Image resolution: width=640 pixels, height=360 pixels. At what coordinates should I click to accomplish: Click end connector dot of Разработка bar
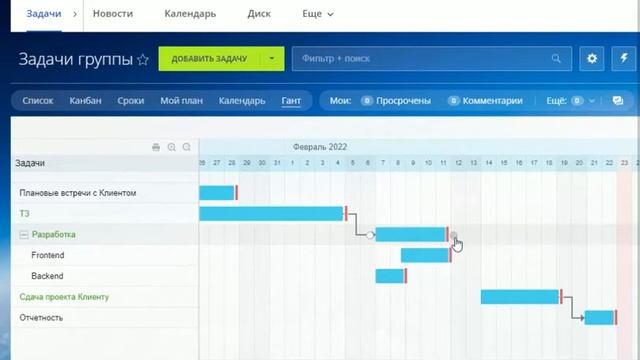pos(453,235)
